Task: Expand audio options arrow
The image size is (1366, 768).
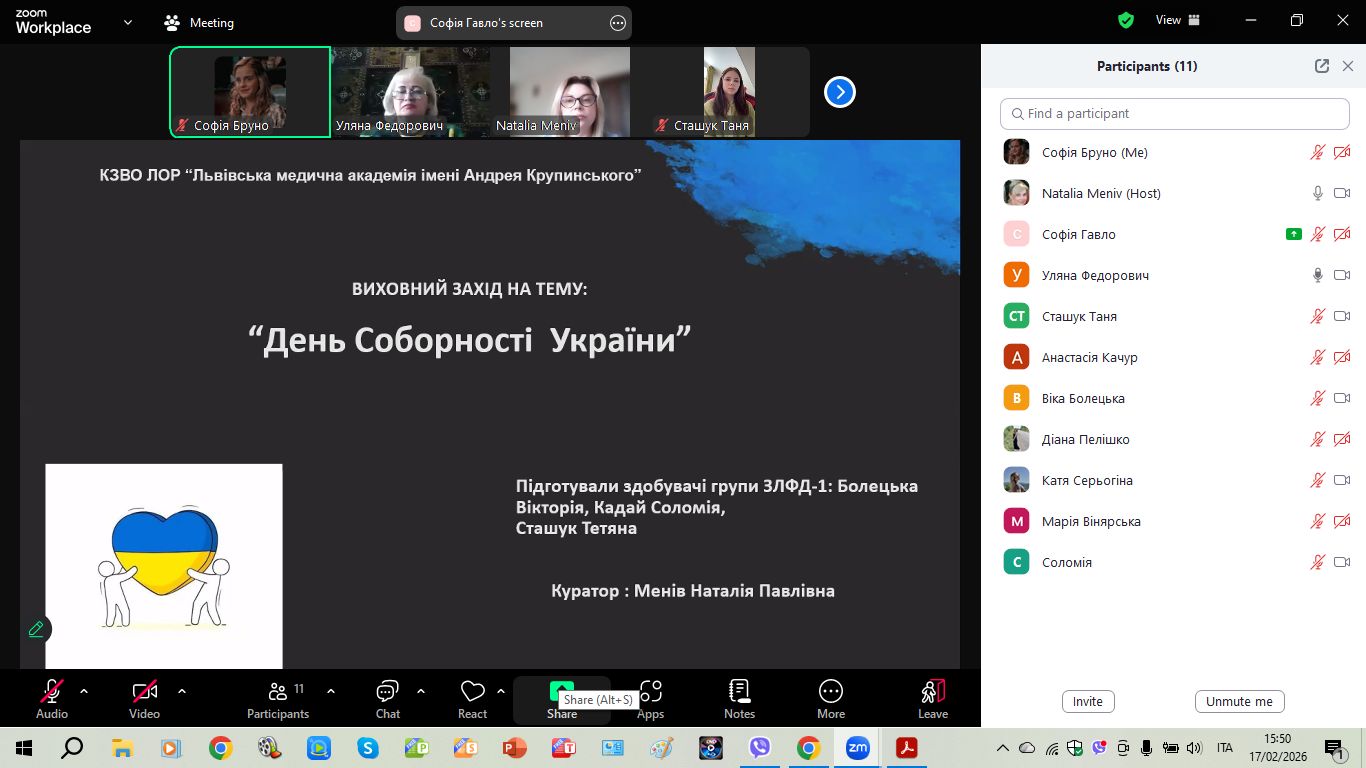Action: point(84,691)
